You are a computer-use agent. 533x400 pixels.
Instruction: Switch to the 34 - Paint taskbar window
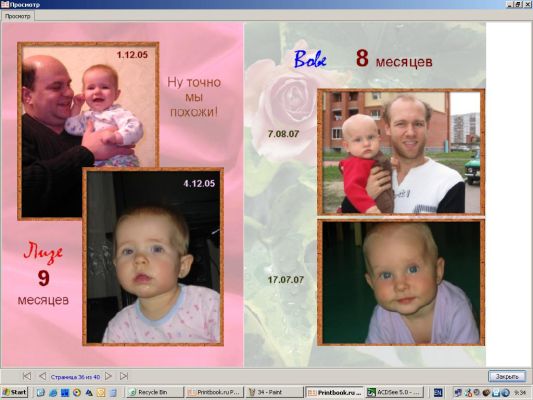[x=274, y=393]
